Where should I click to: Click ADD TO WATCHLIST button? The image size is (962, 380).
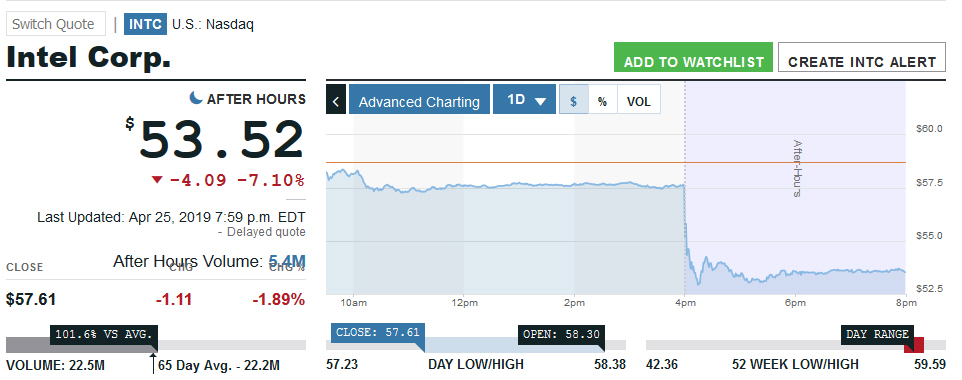pos(693,58)
